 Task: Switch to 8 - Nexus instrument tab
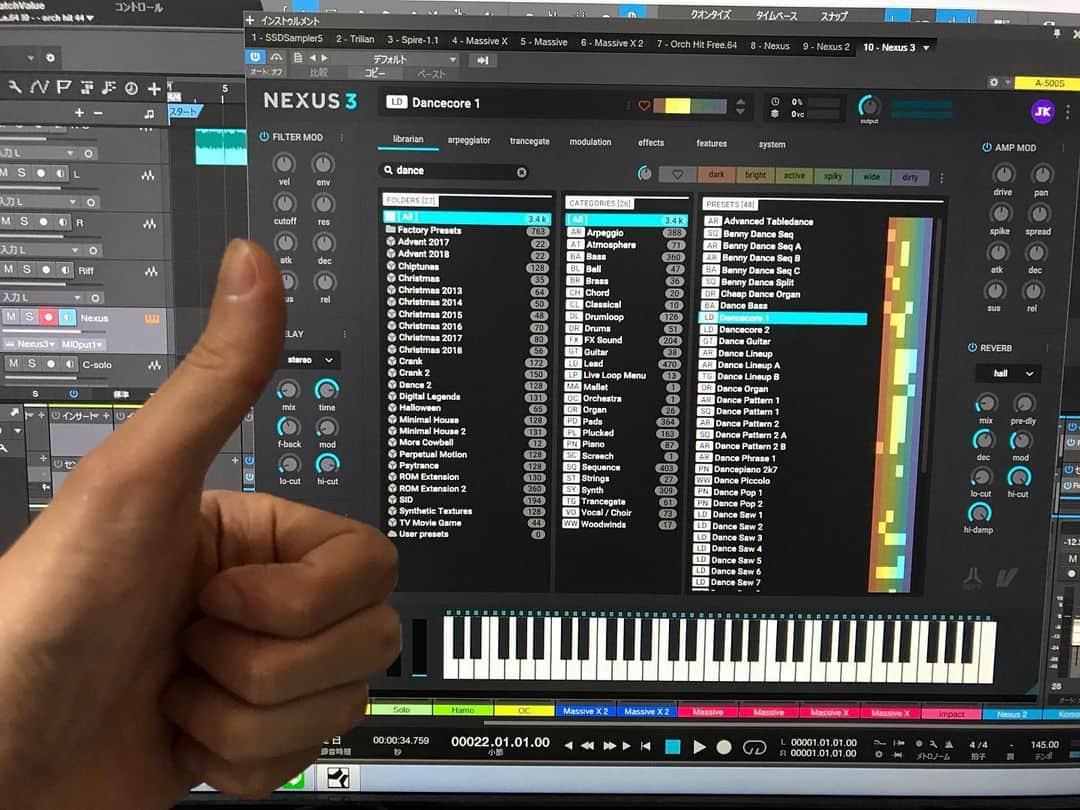[770, 45]
